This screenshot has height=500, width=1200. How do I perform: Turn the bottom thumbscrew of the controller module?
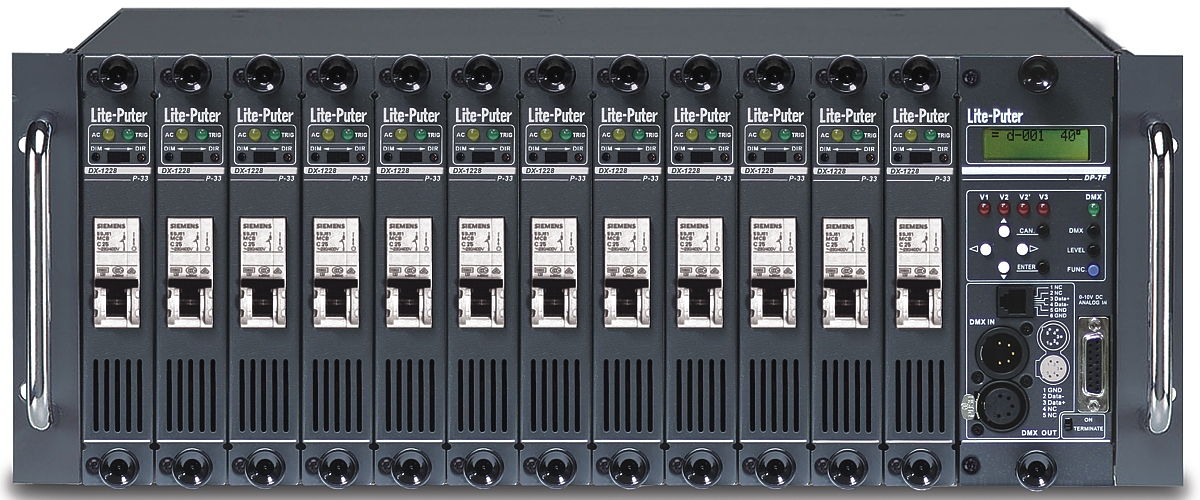click(1035, 467)
